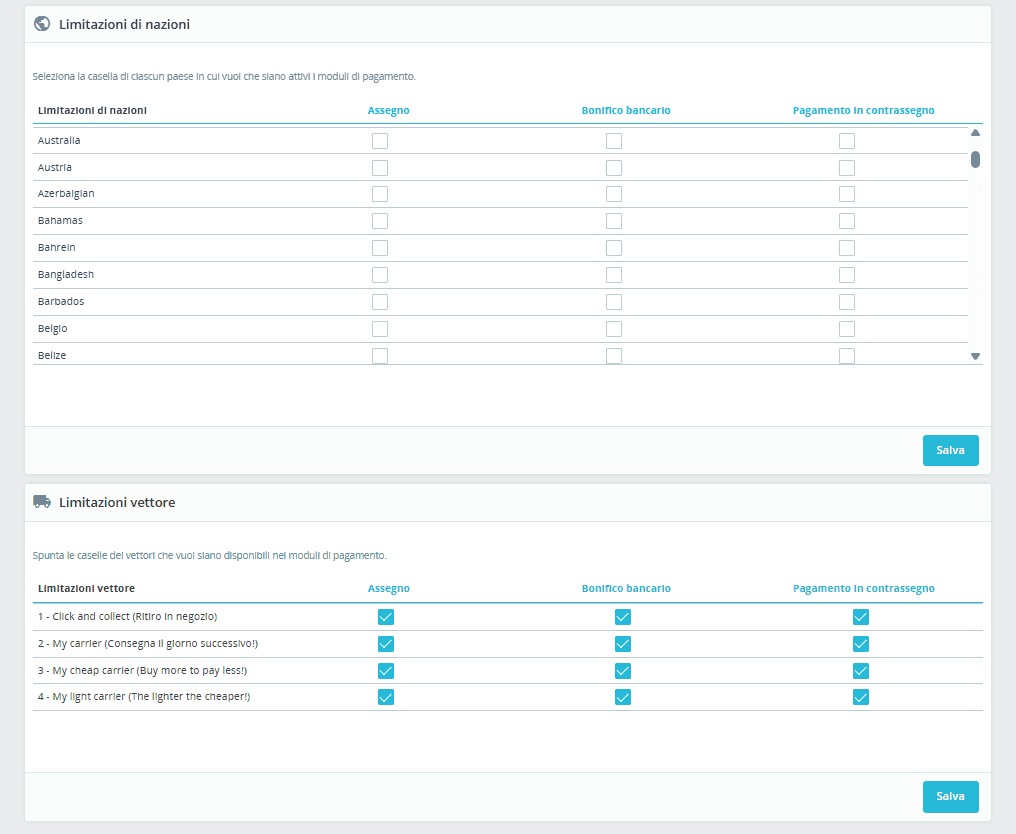
Task: Disable Pagamento in contrassegno for My cheap carrier
Action: tap(861, 671)
